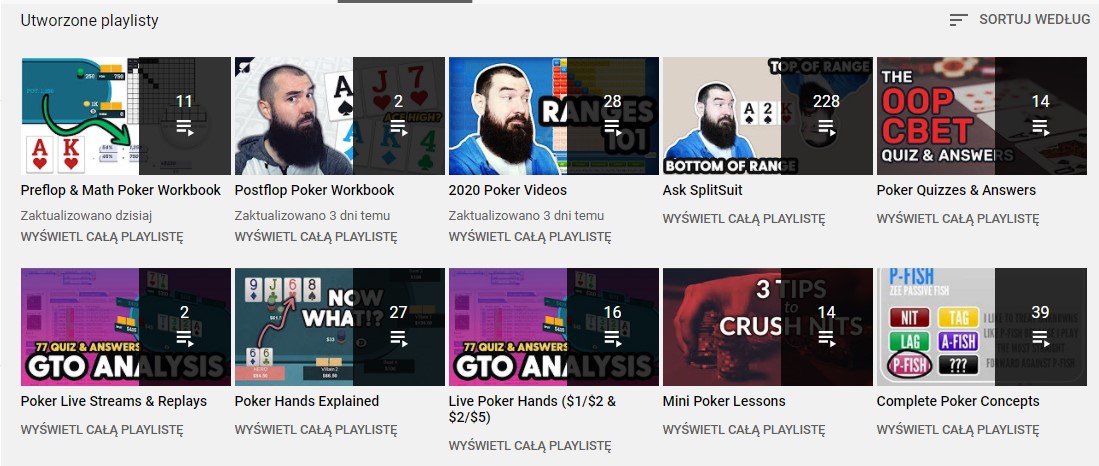
Task: Click the playlist icon on Poker Quizzes & Answers thumbnail
Action: coord(1041,128)
